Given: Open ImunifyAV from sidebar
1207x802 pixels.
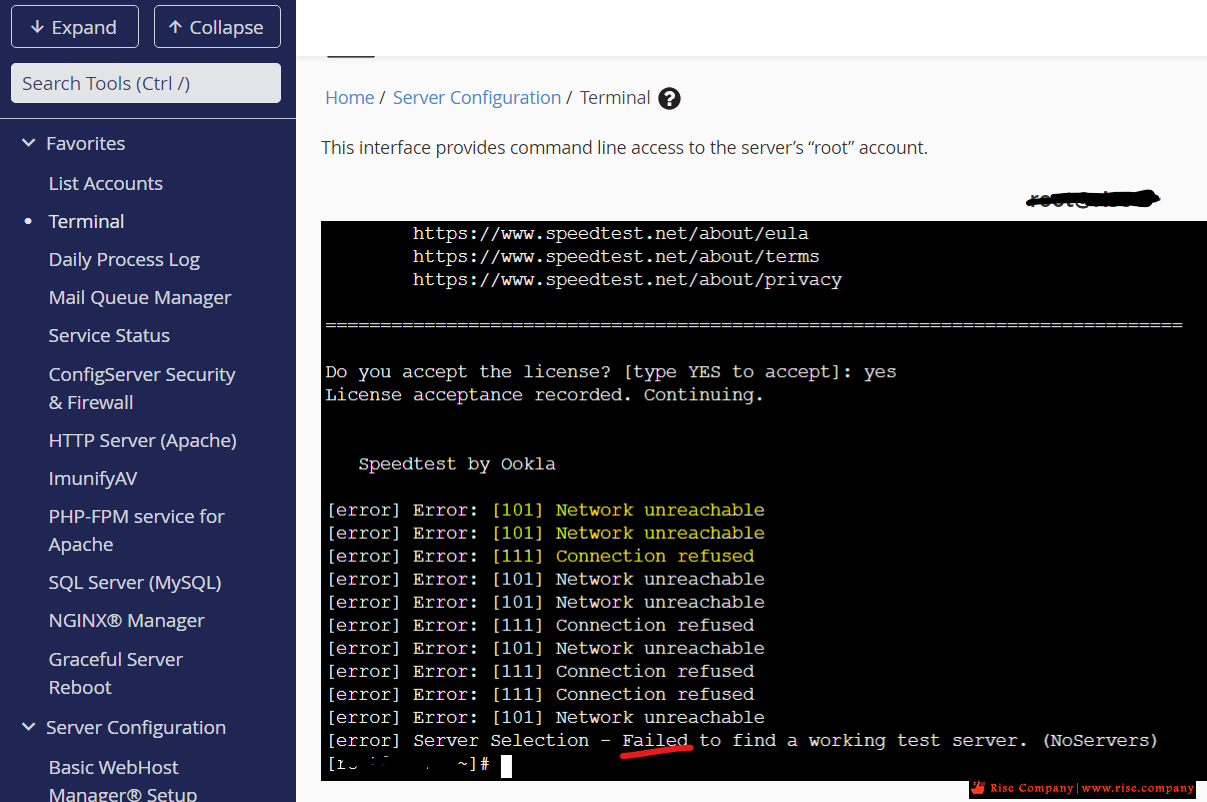Looking at the screenshot, I should (93, 478).
